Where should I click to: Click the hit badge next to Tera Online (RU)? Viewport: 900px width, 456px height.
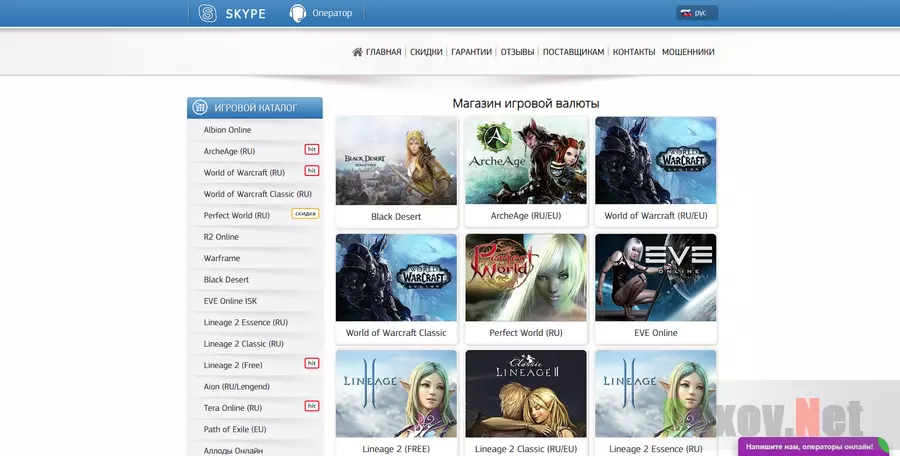click(312, 406)
